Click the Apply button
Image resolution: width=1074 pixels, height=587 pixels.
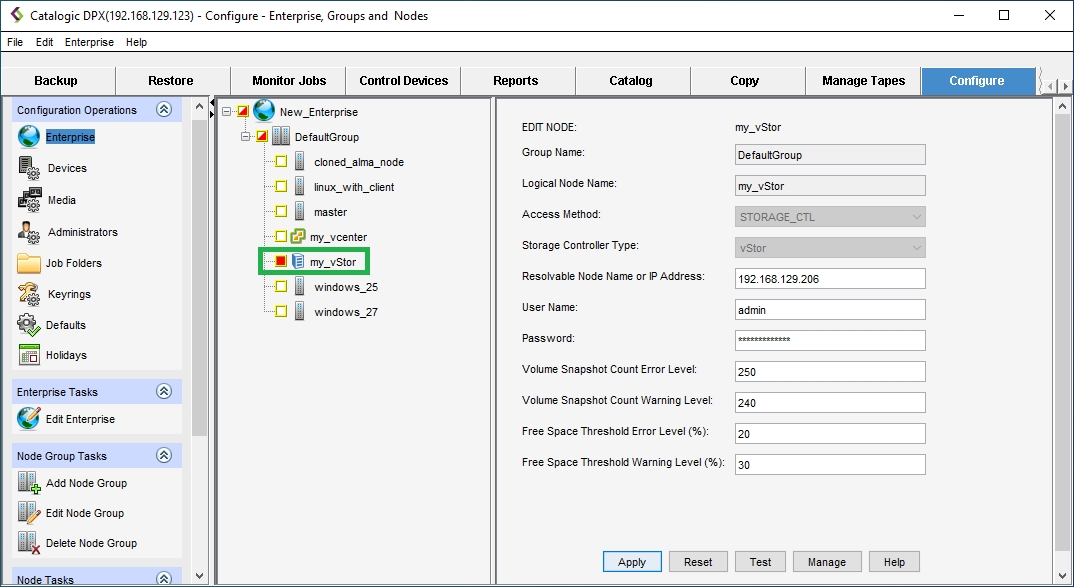pos(631,562)
